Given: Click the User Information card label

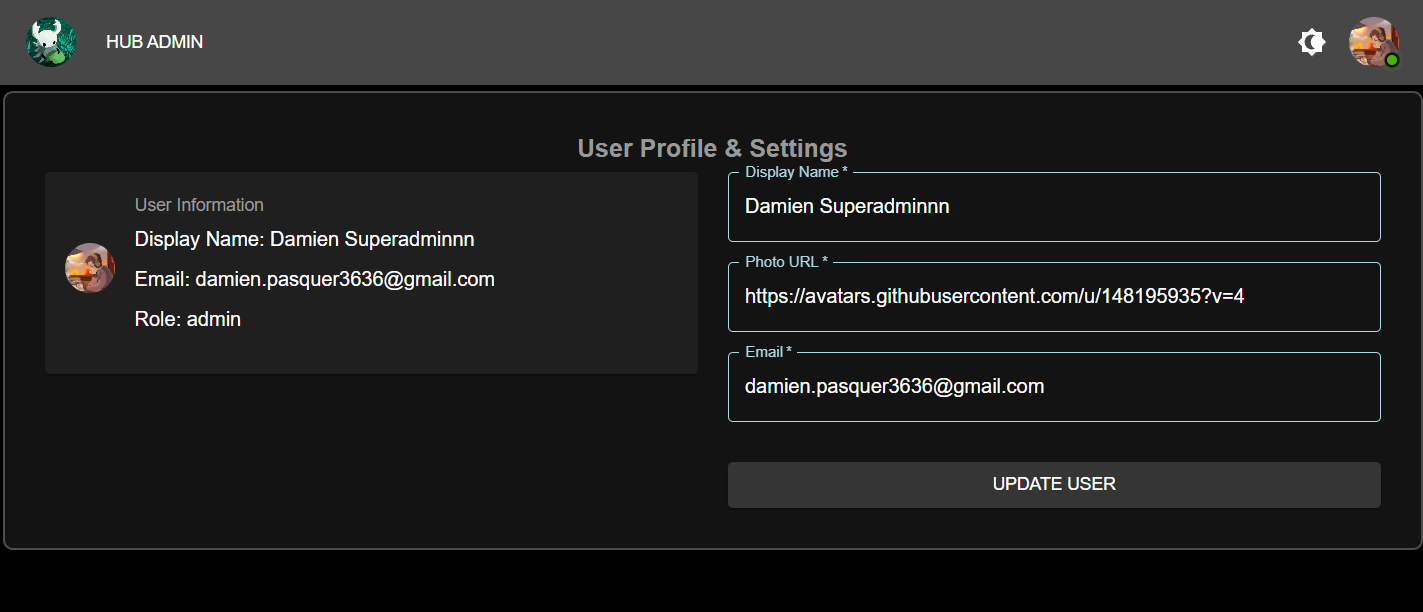Looking at the screenshot, I should 199,205.
